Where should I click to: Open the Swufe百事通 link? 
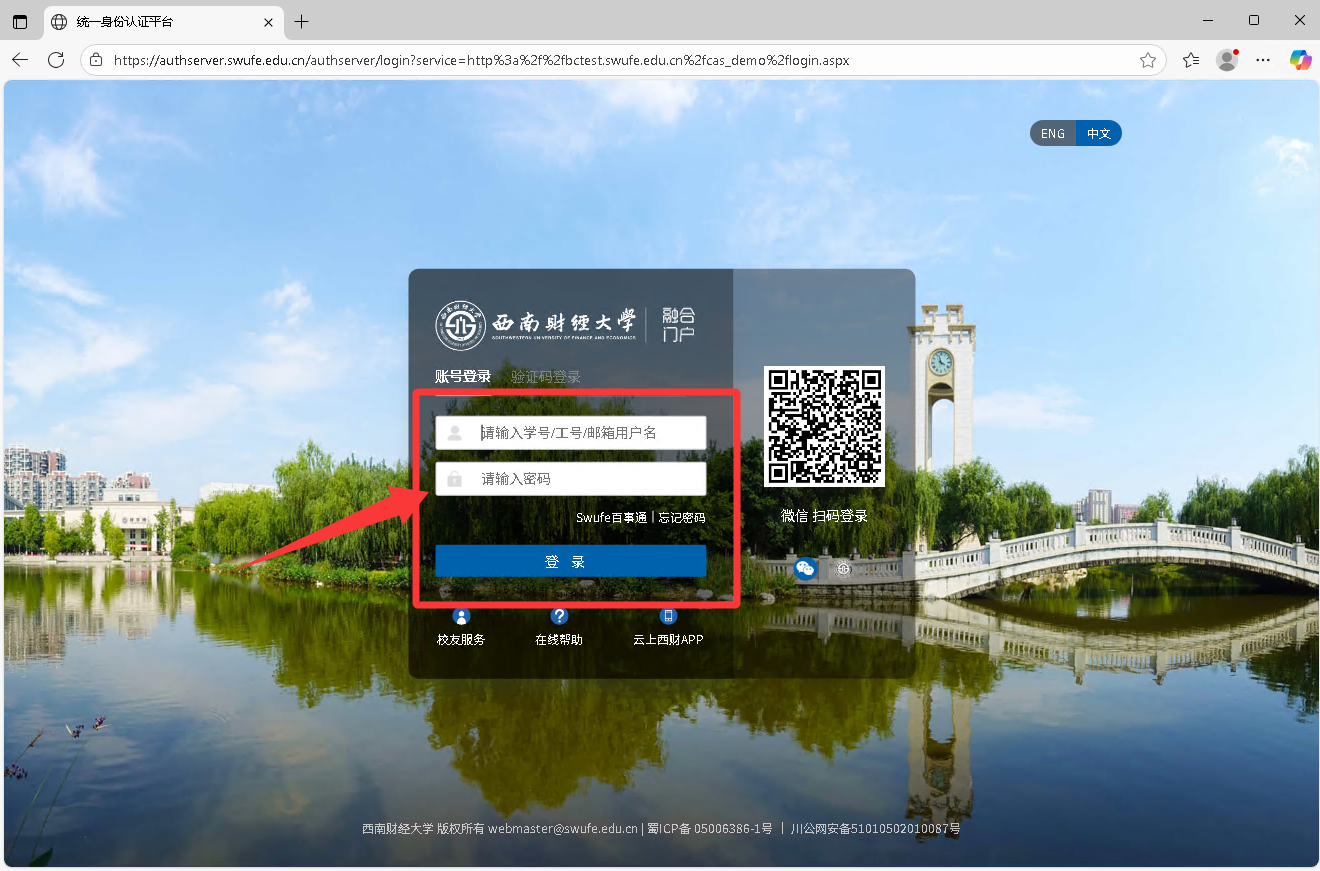[x=611, y=518]
